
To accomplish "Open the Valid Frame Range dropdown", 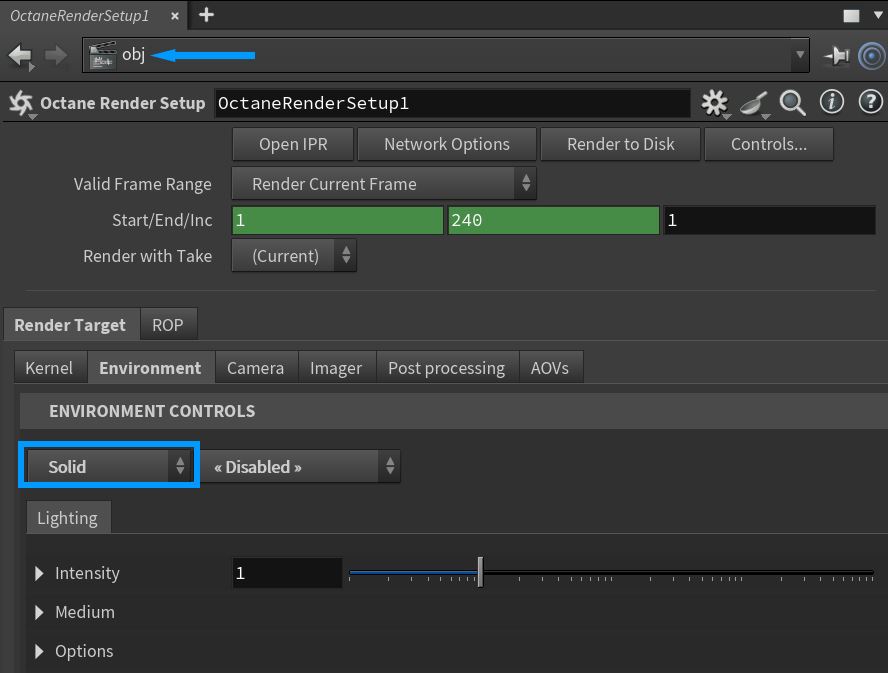I will point(384,184).
